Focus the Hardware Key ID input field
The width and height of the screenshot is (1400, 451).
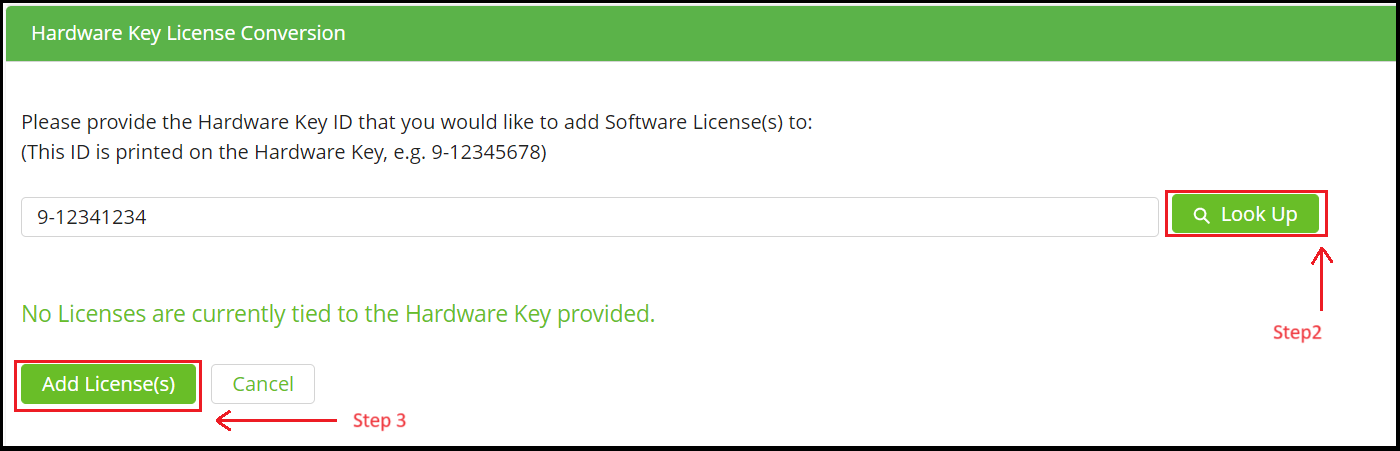pos(589,216)
